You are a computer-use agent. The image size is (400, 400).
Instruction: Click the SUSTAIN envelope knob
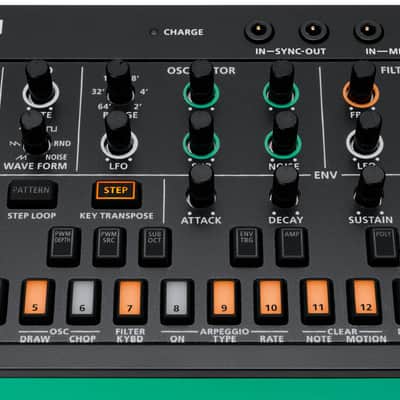coord(369,187)
